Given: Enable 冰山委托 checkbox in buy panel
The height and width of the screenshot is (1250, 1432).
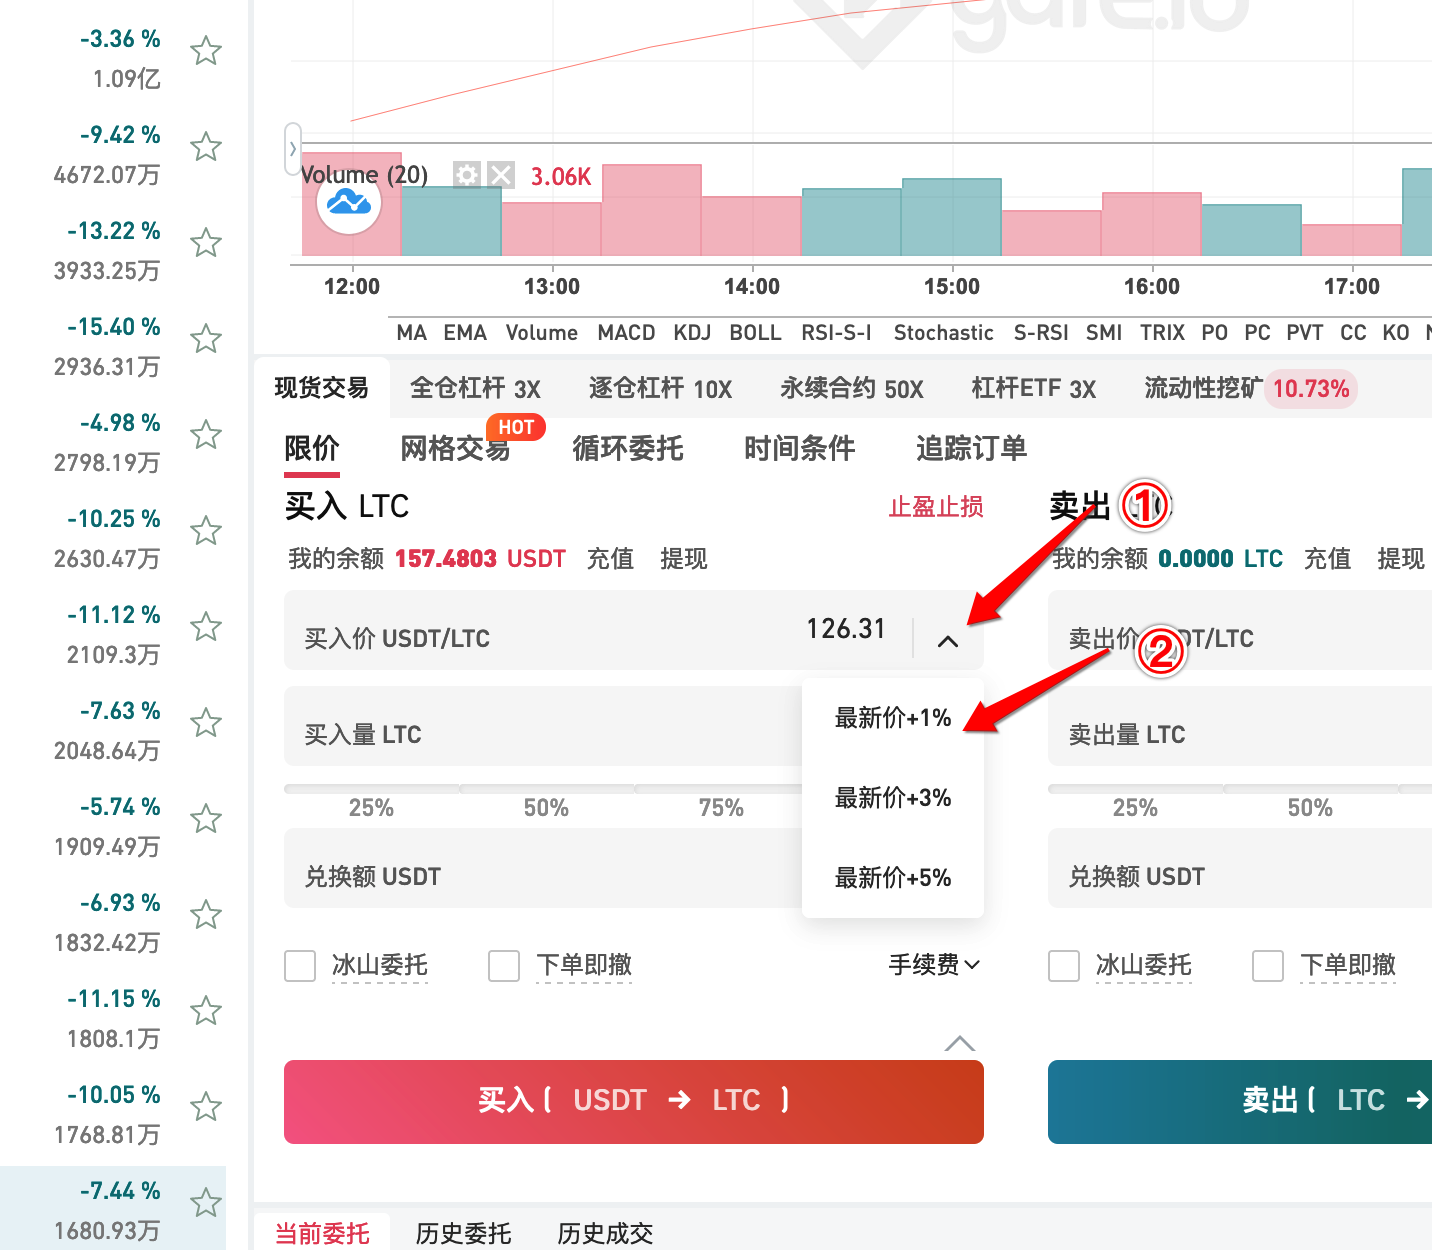Looking at the screenshot, I should (x=300, y=966).
